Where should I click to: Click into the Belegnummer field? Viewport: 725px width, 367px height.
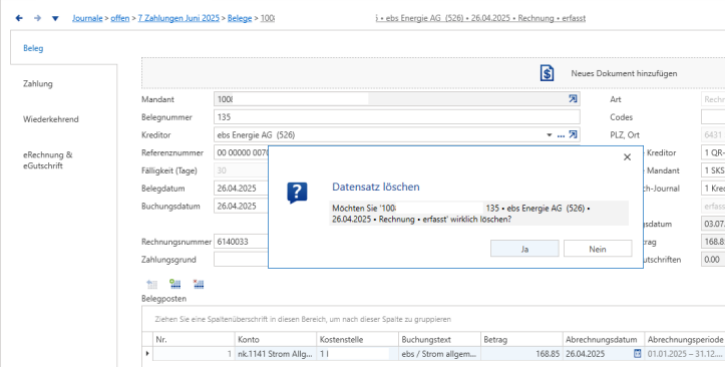pos(397,117)
